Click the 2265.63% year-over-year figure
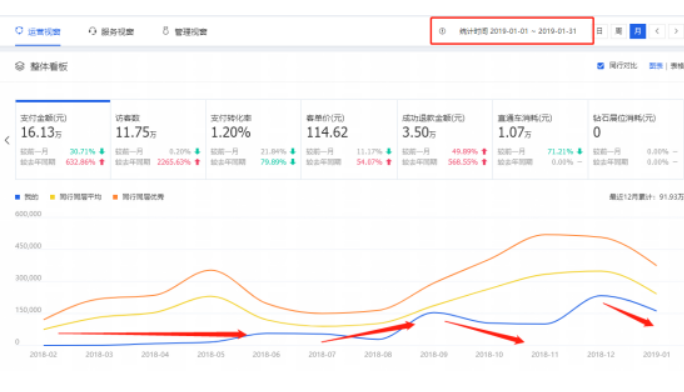This screenshot has width=684, height=392. coord(174,162)
